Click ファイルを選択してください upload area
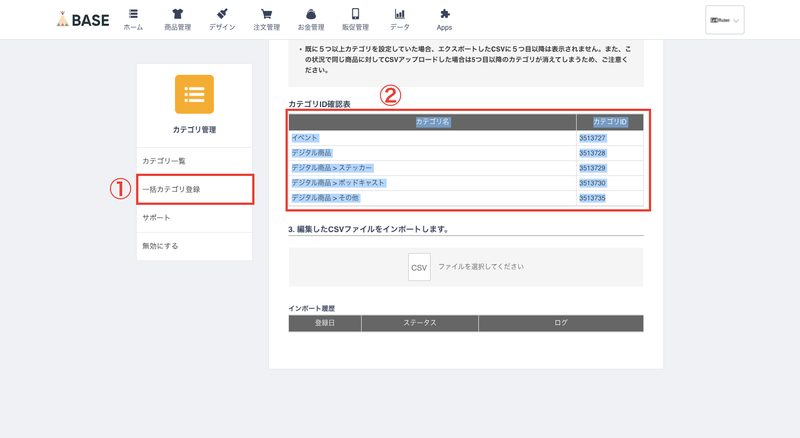800x438 pixels. click(466, 267)
